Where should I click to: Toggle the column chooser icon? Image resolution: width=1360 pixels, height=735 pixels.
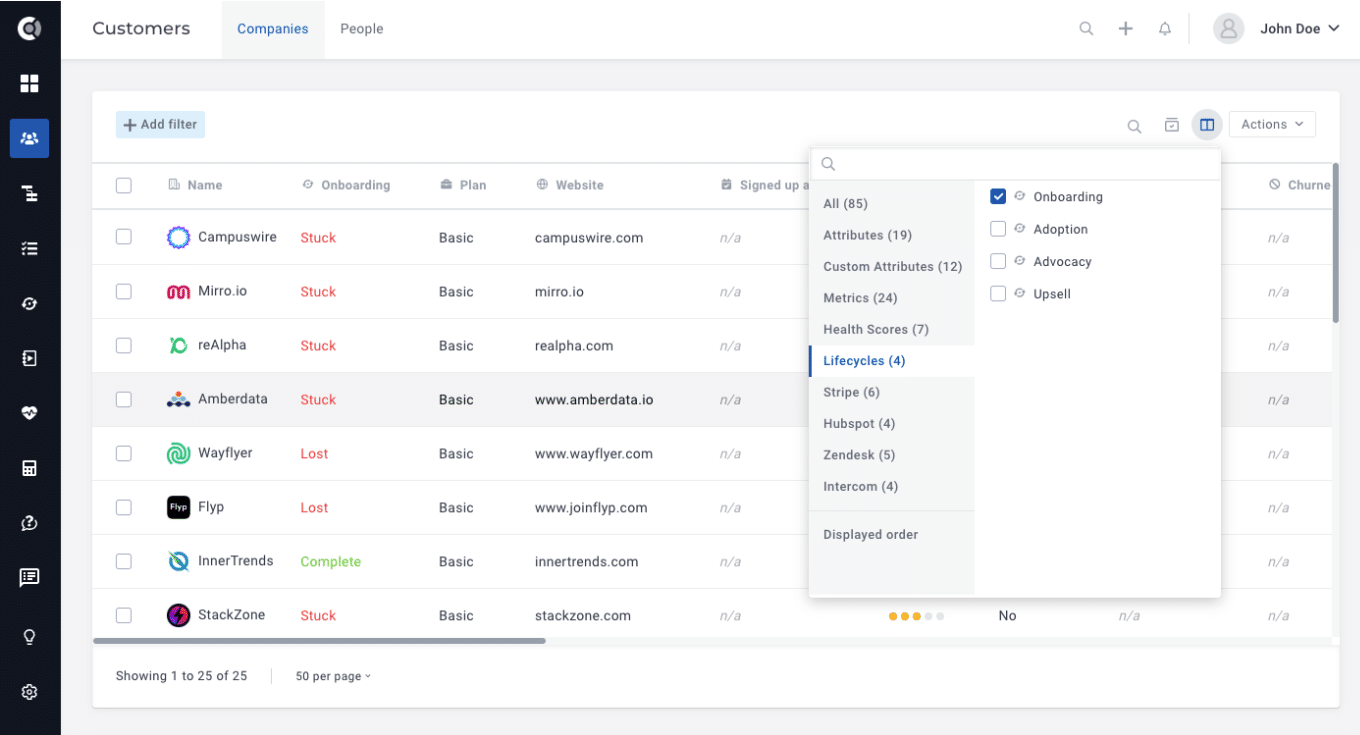pos(1207,125)
